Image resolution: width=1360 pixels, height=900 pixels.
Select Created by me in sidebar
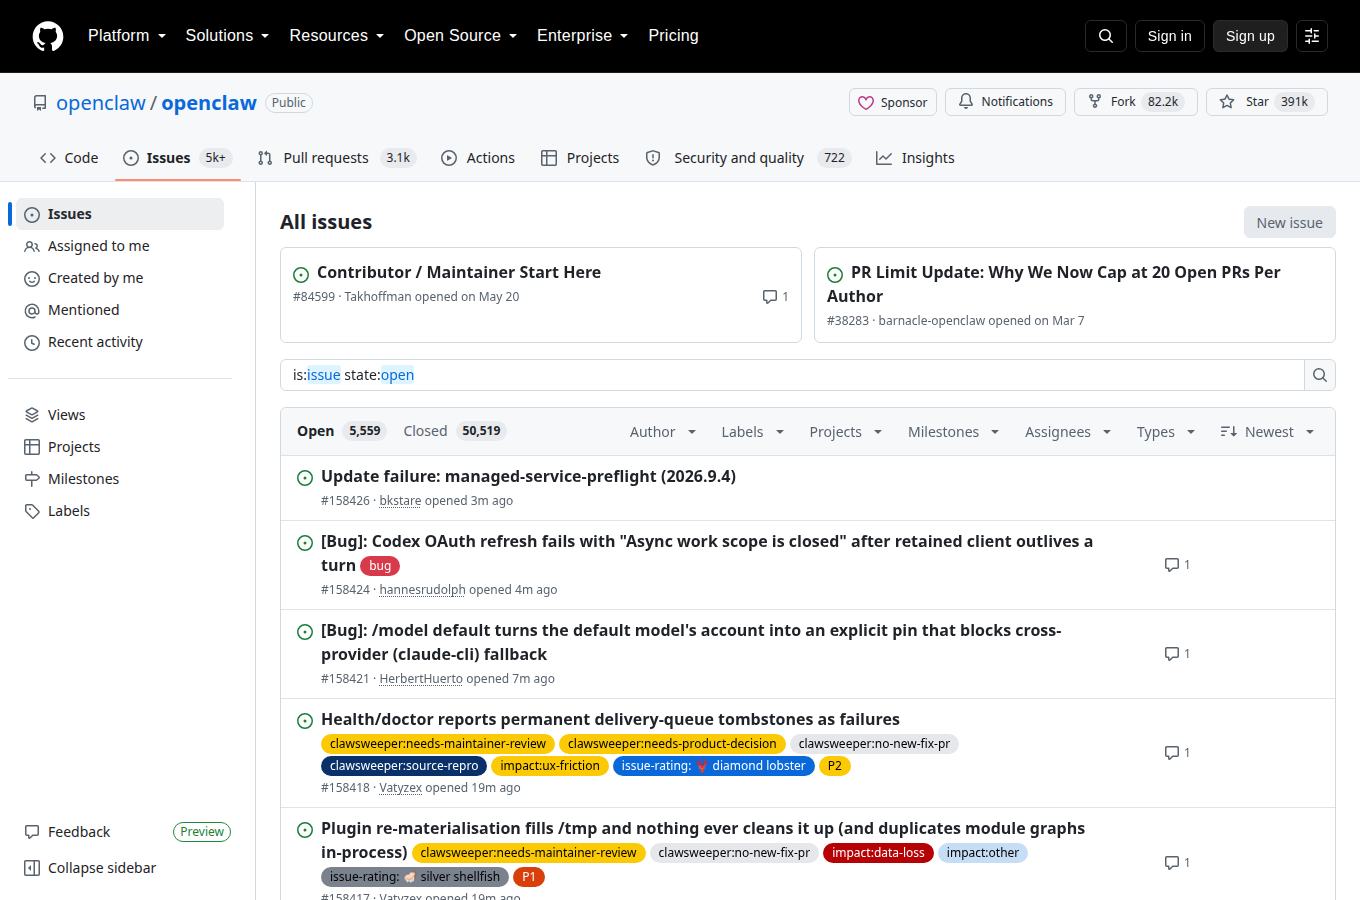tap(120, 278)
